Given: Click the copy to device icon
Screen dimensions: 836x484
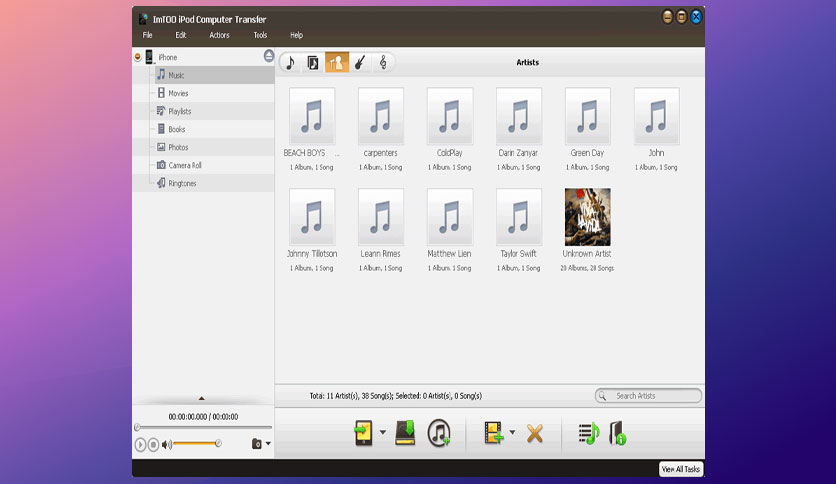Looking at the screenshot, I should click(364, 433).
